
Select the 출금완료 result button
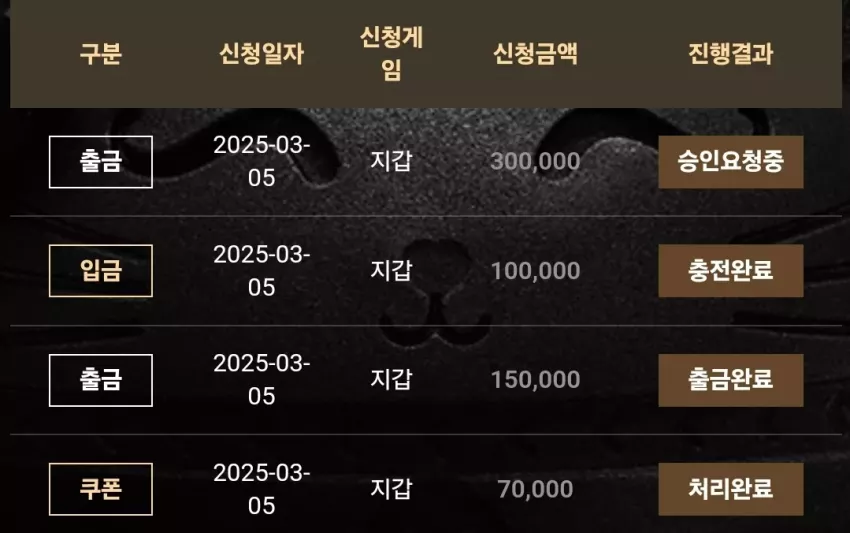pos(731,380)
